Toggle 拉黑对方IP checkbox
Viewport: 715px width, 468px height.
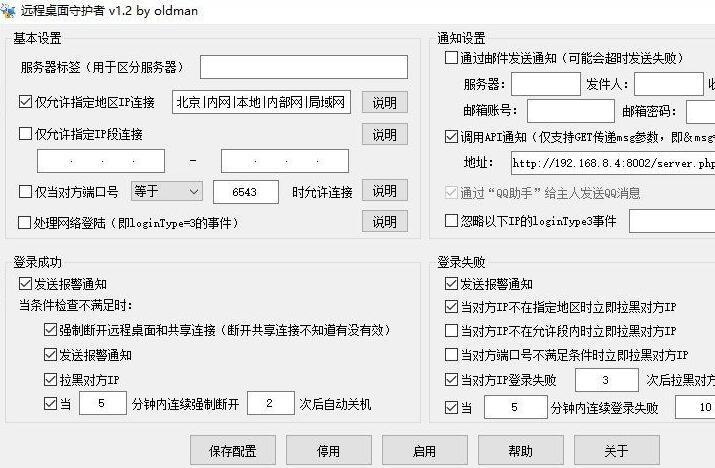(50, 380)
